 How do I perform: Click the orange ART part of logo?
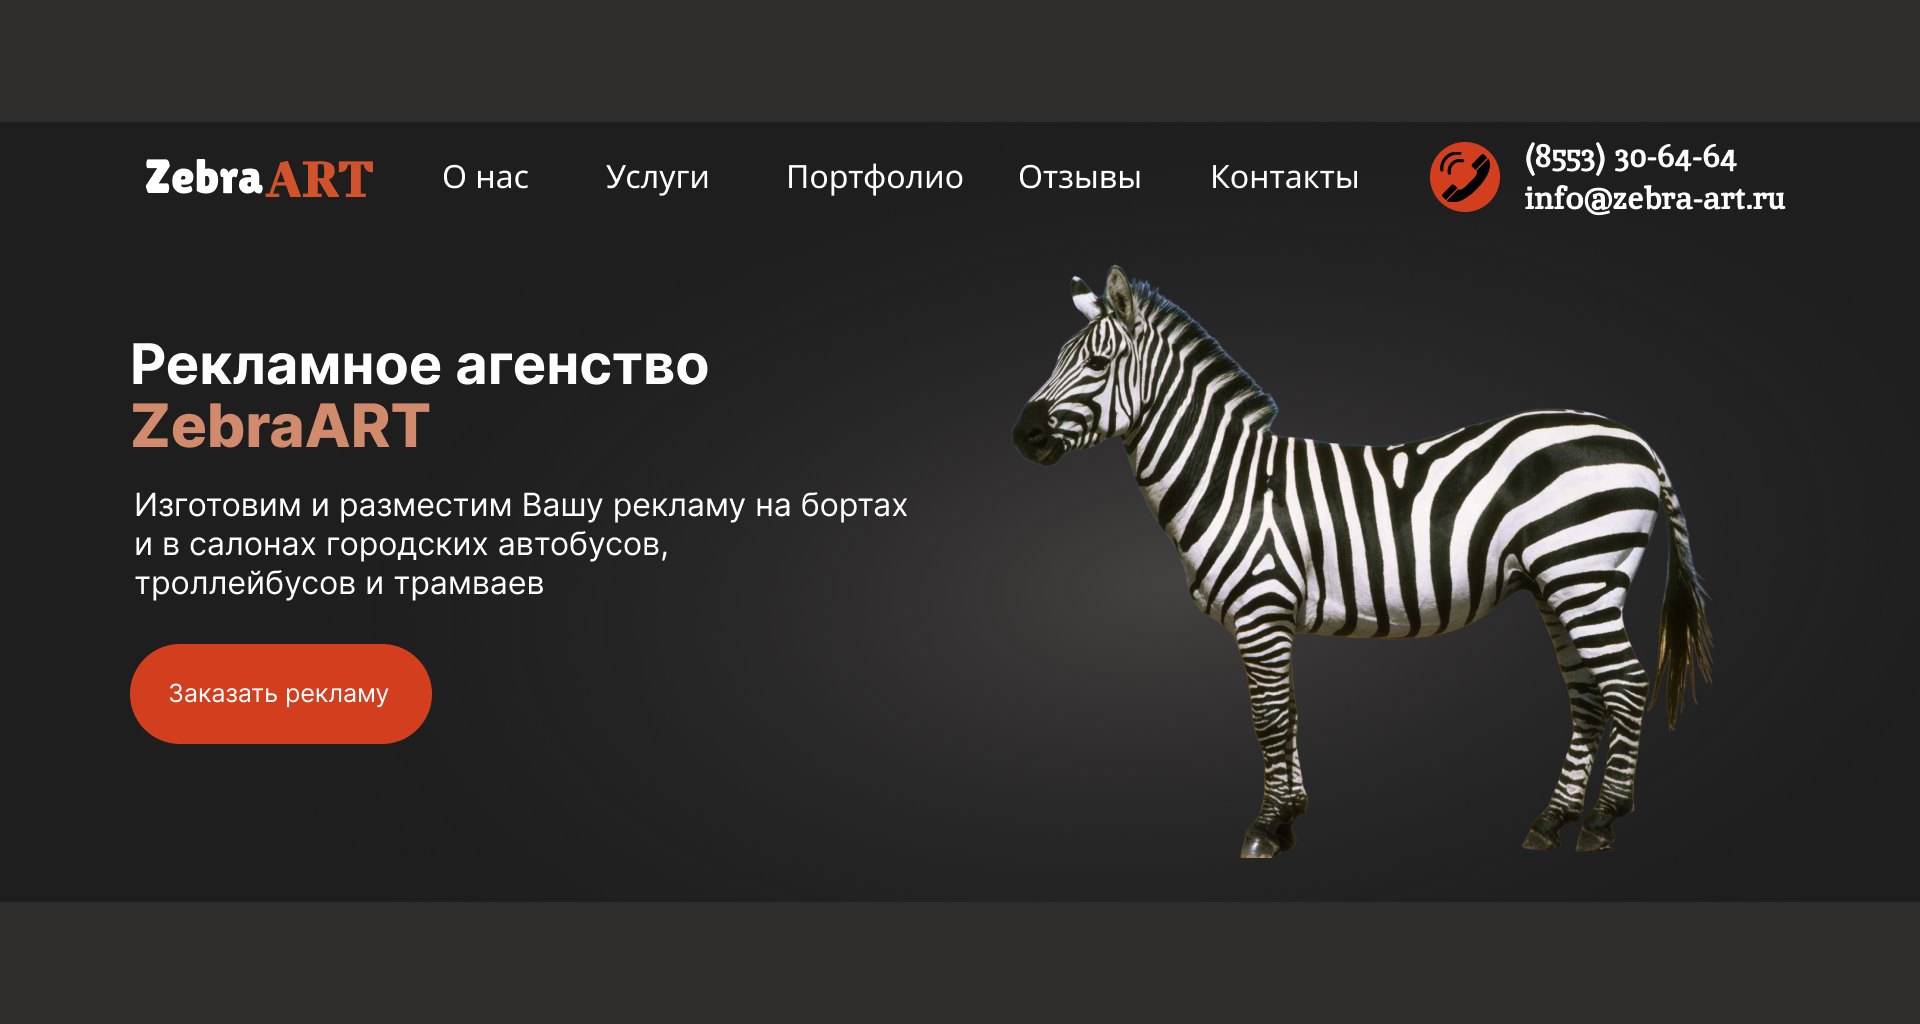click(x=320, y=180)
